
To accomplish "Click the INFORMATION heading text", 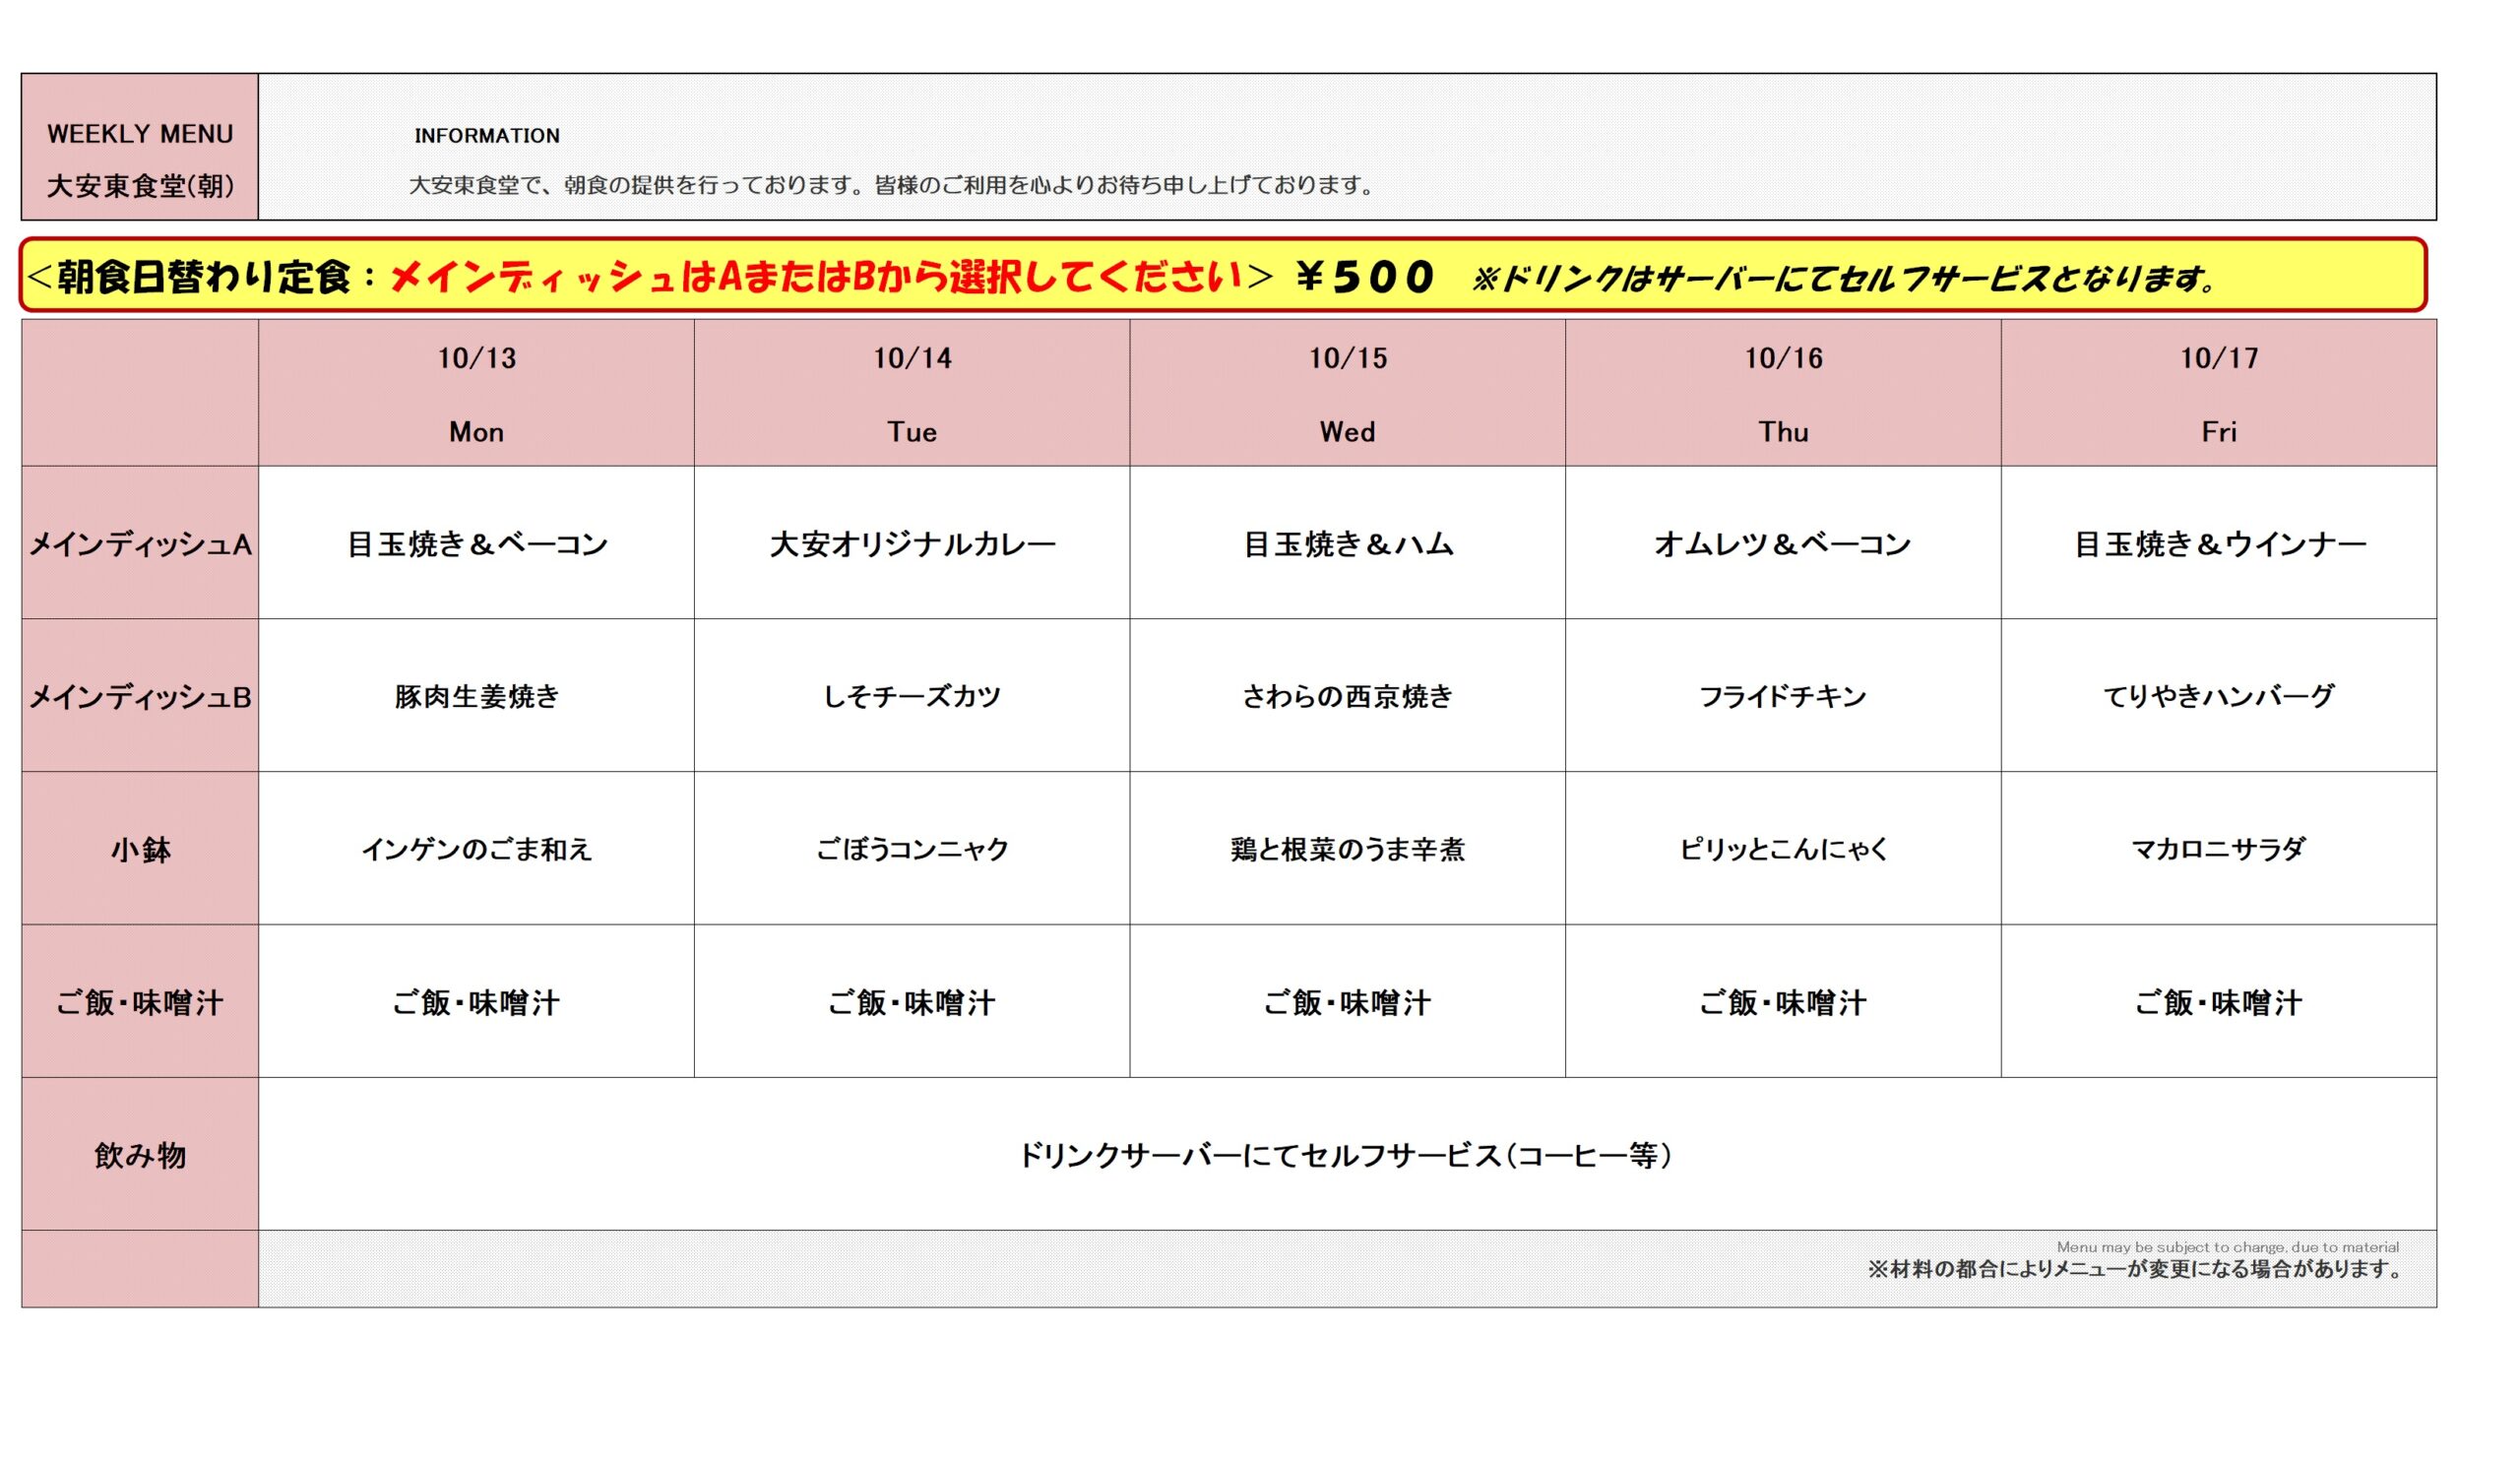I will click(487, 136).
